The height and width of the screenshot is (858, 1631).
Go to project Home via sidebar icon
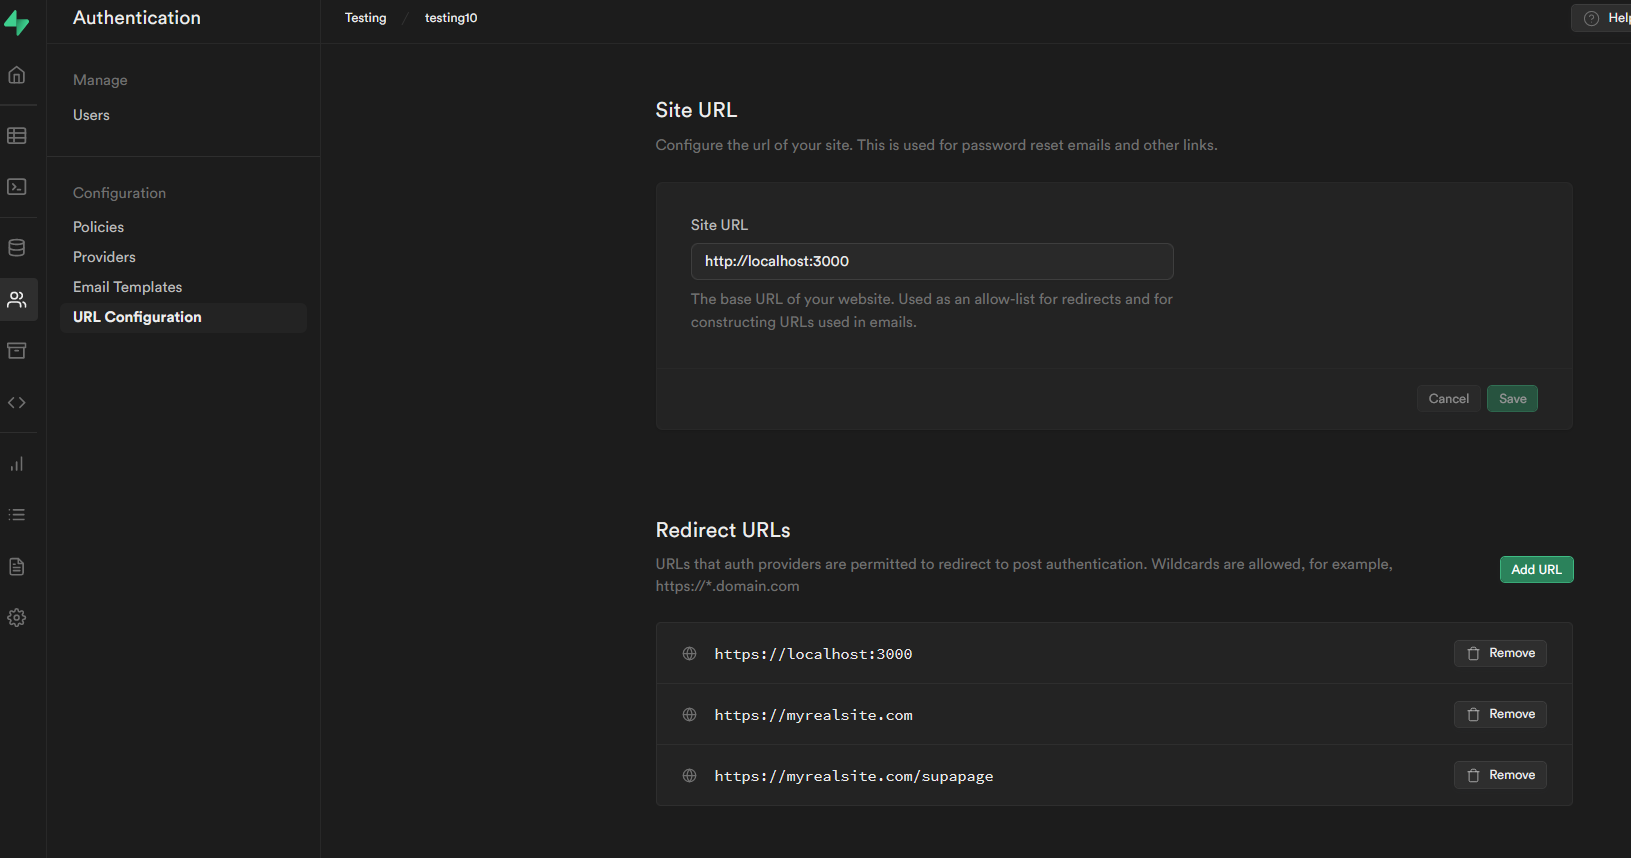17,75
